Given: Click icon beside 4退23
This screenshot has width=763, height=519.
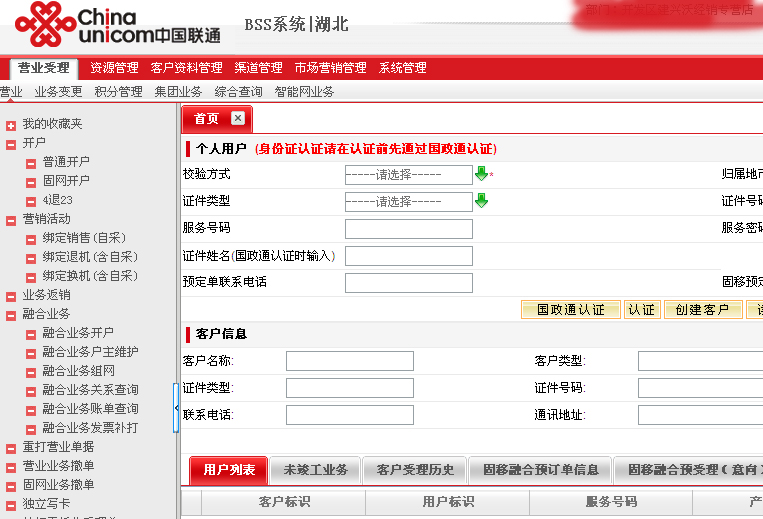Looking at the screenshot, I should click(31, 201).
